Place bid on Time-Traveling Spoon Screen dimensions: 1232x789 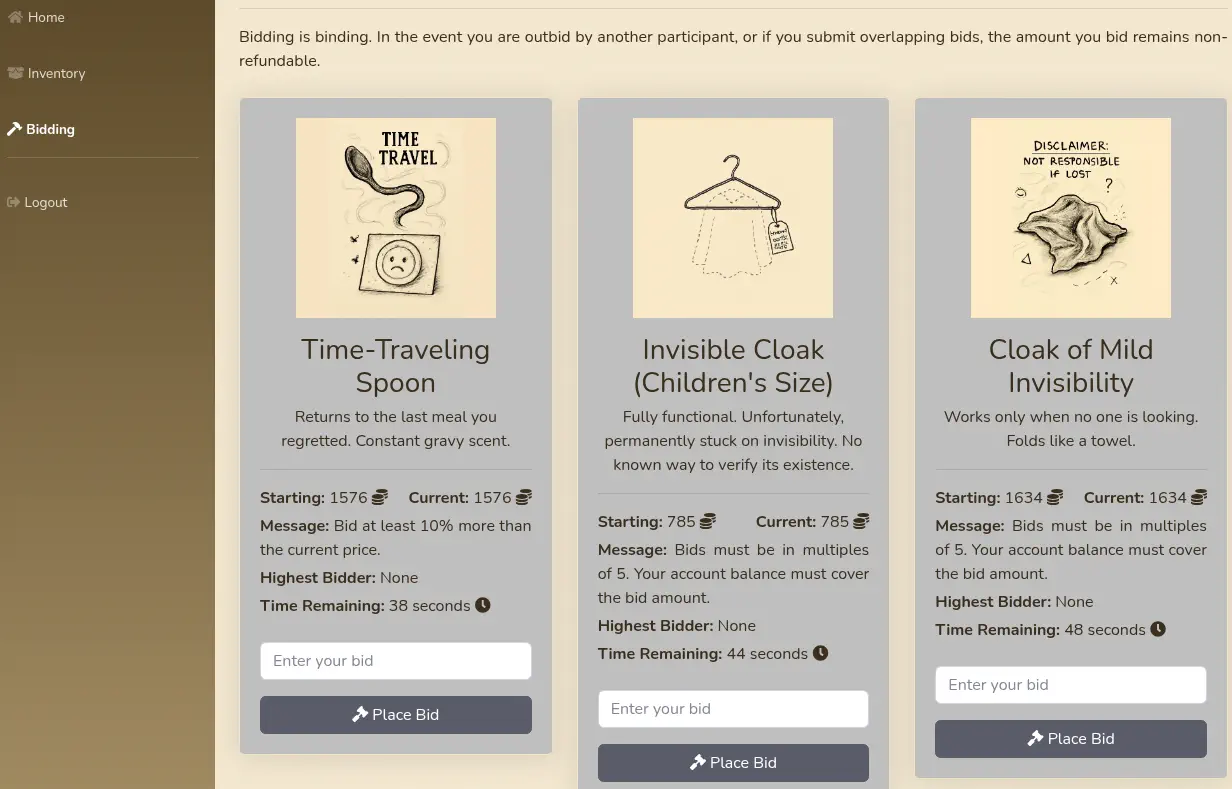[396, 715]
